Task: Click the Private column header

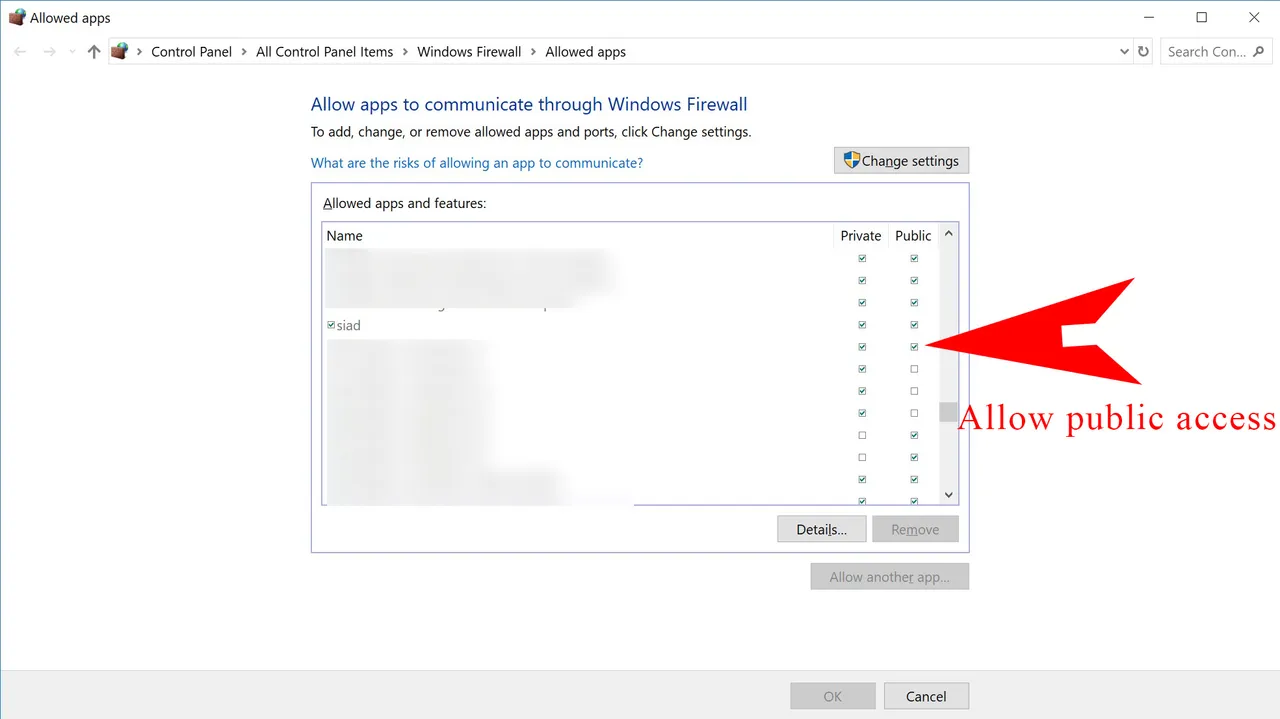Action: 861,236
